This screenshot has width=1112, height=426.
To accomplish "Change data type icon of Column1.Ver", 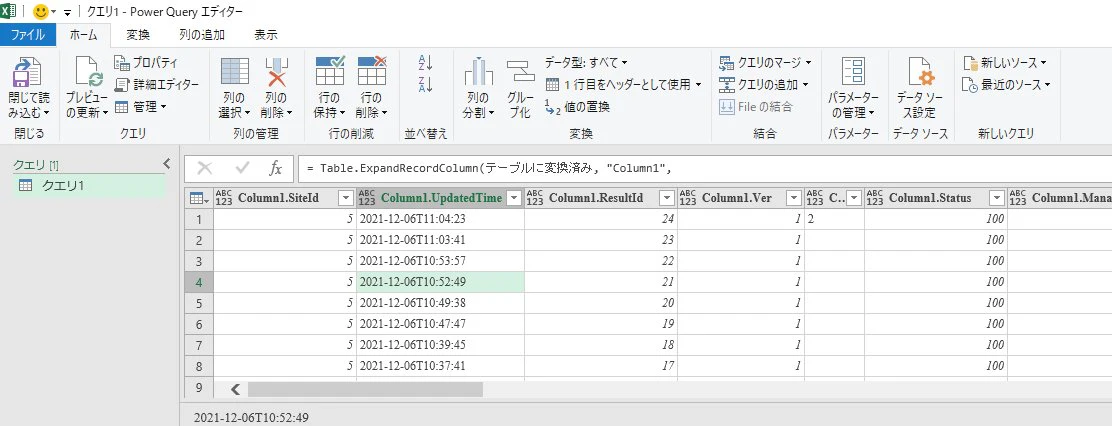I will click(x=689, y=198).
